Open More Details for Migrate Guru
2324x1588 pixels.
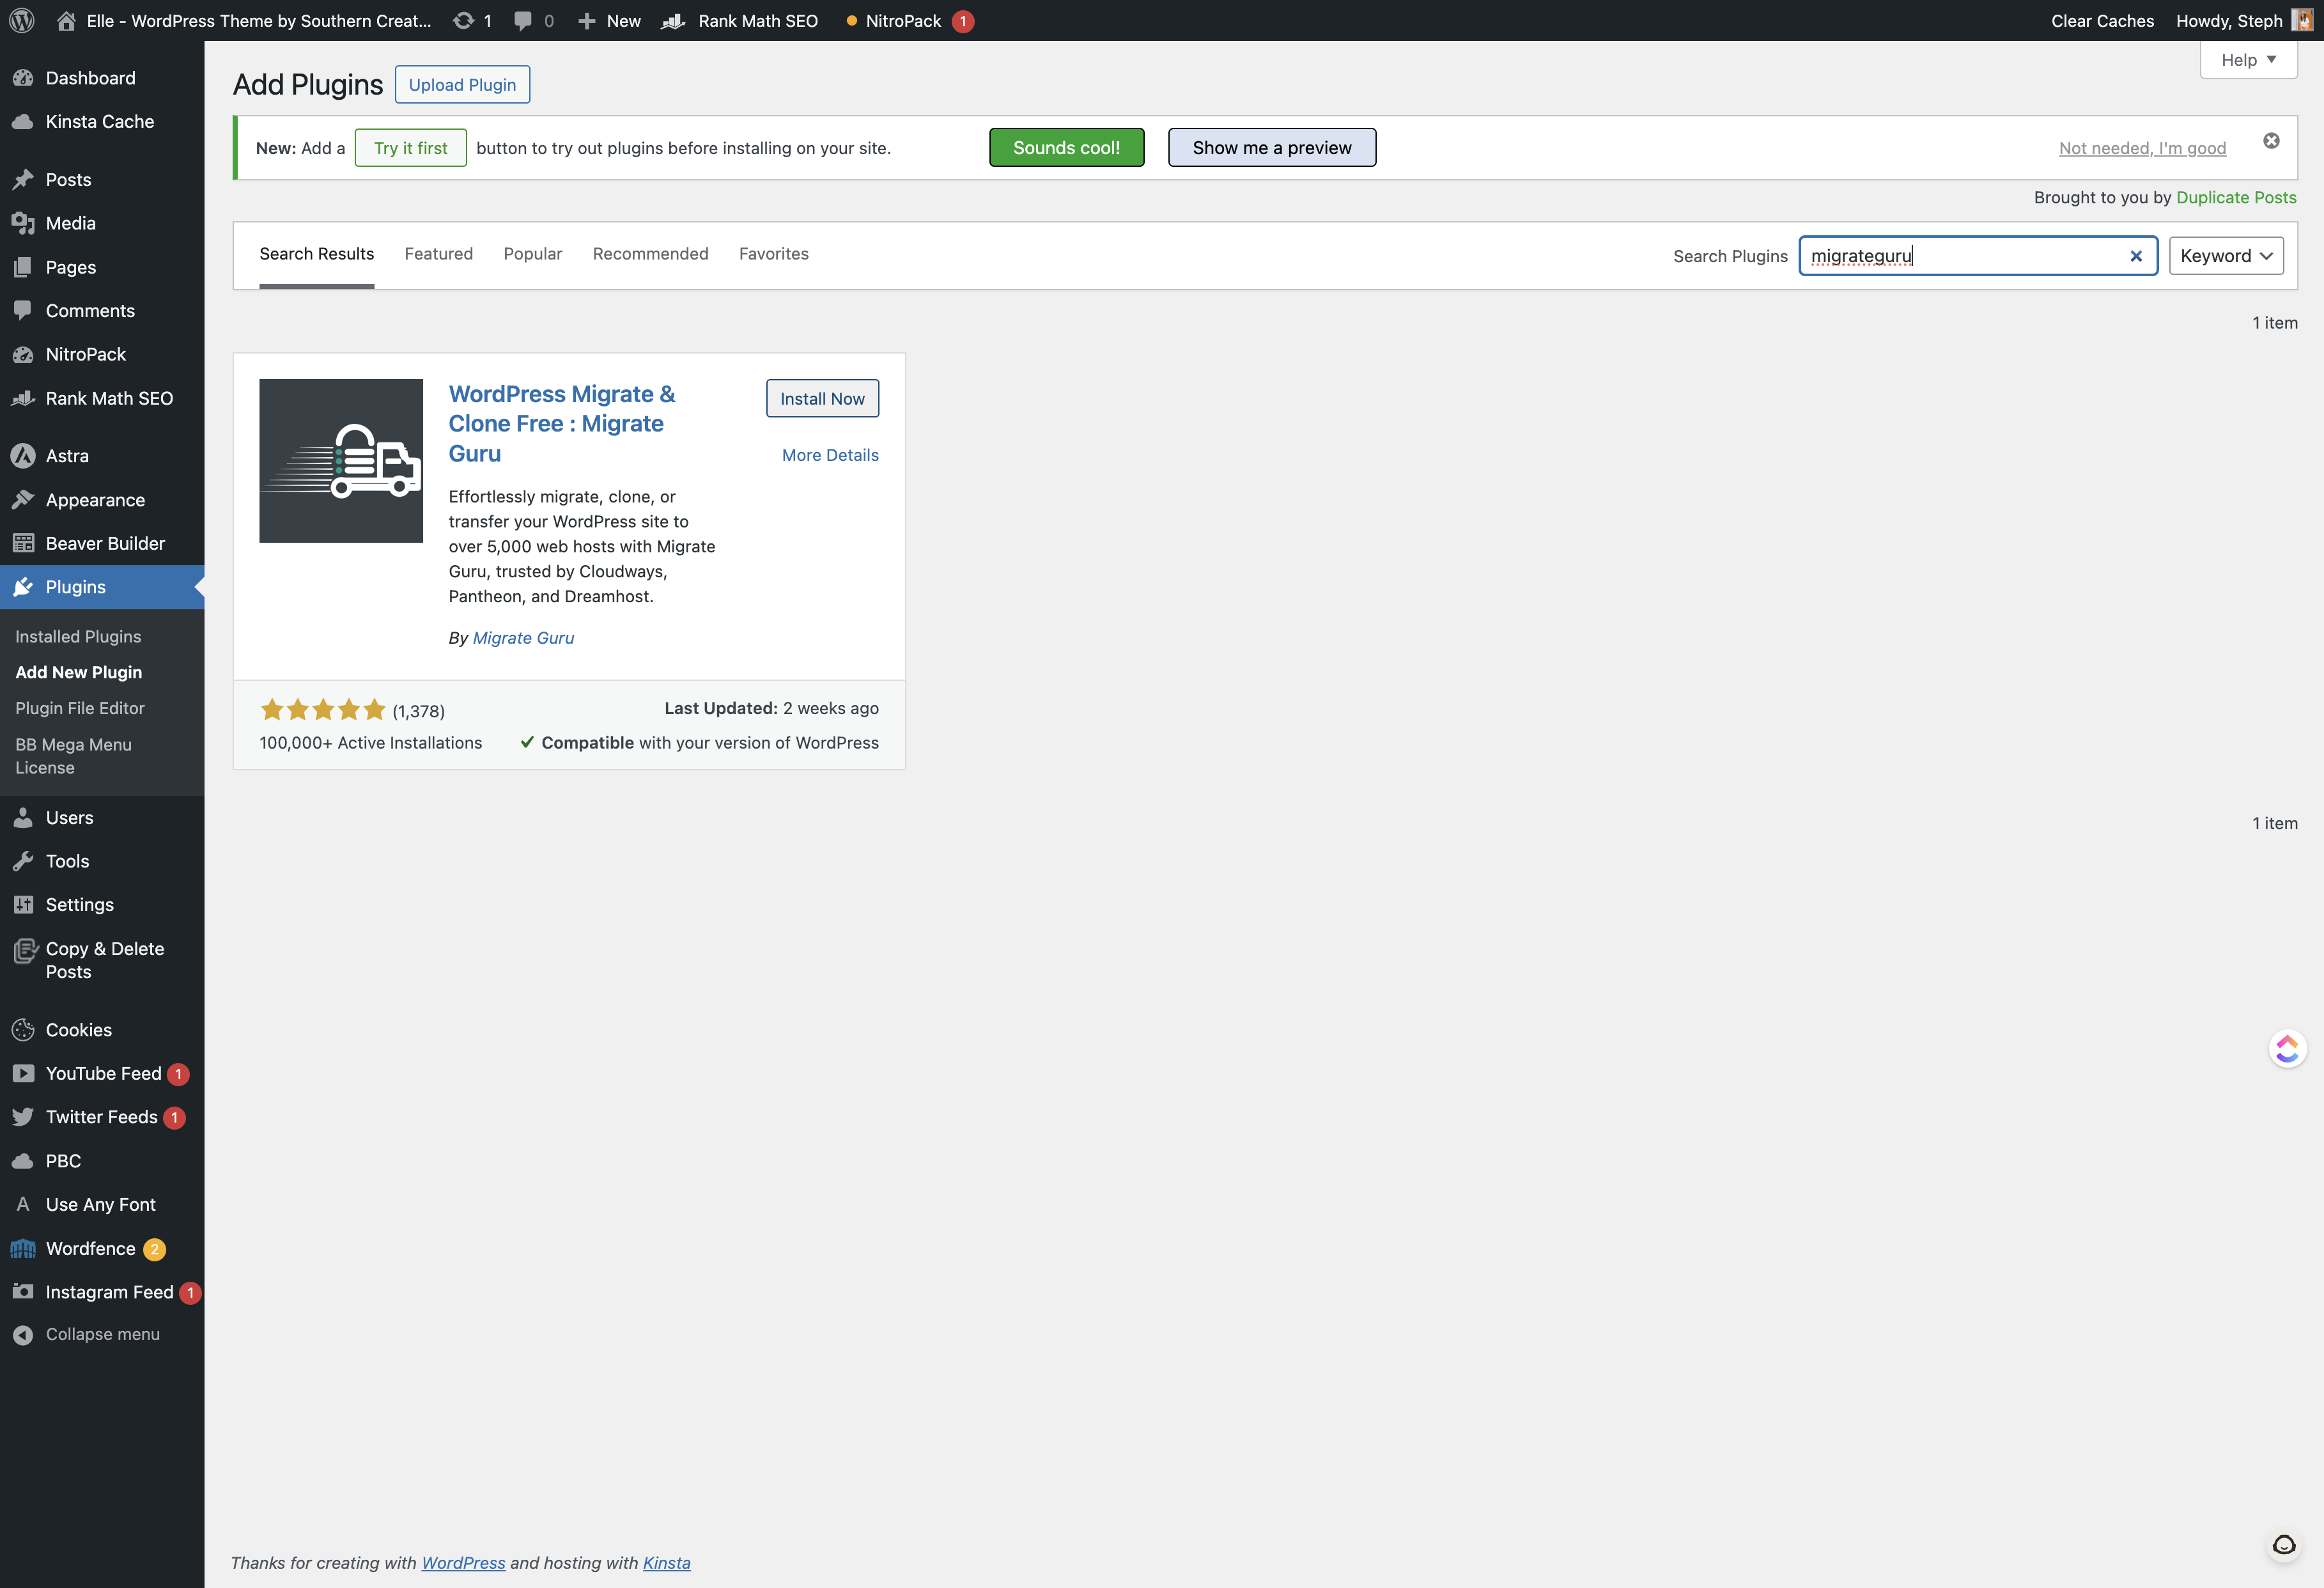[830, 455]
